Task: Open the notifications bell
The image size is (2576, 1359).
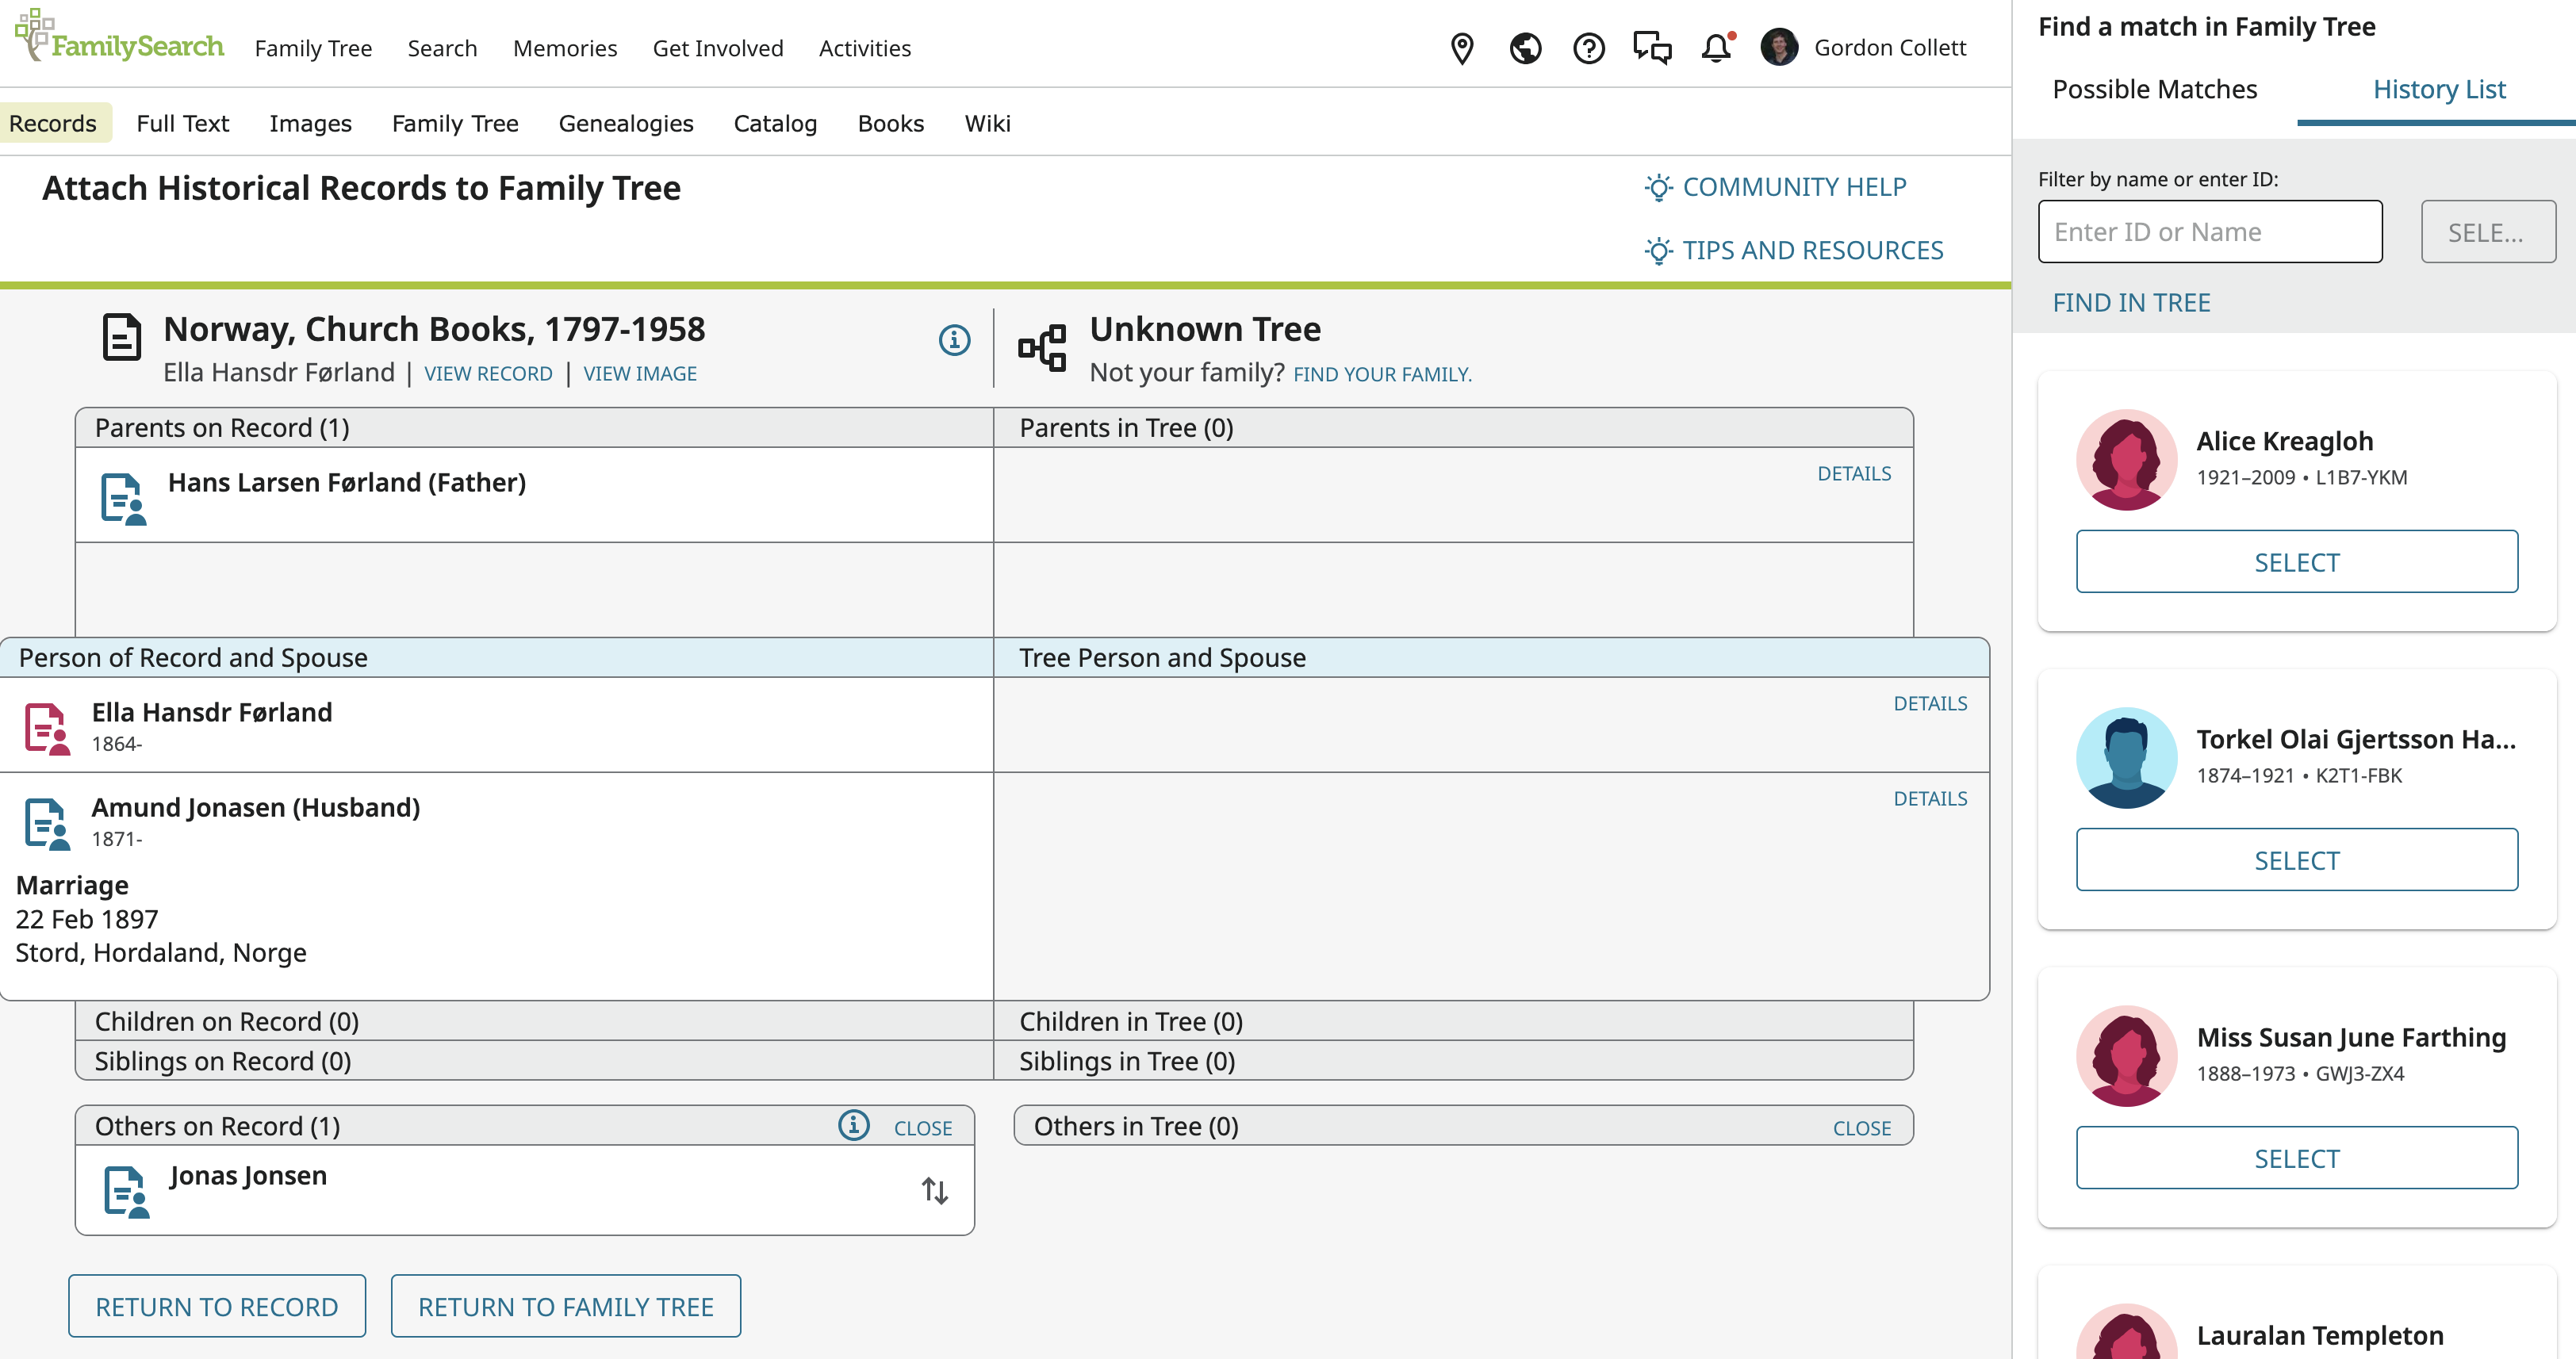Action: point(1716,48)
